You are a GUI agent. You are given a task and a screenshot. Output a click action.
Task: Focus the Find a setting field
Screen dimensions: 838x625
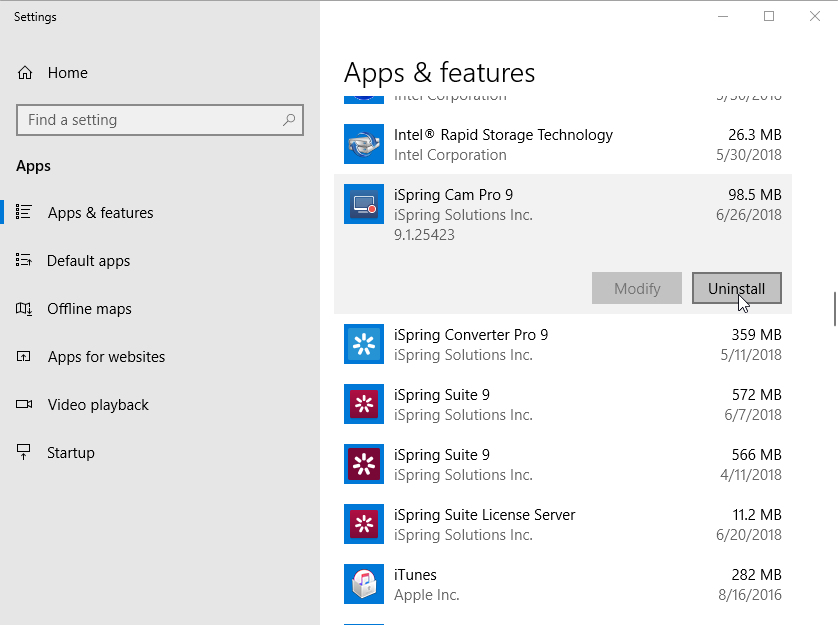(x=150, y=120)
